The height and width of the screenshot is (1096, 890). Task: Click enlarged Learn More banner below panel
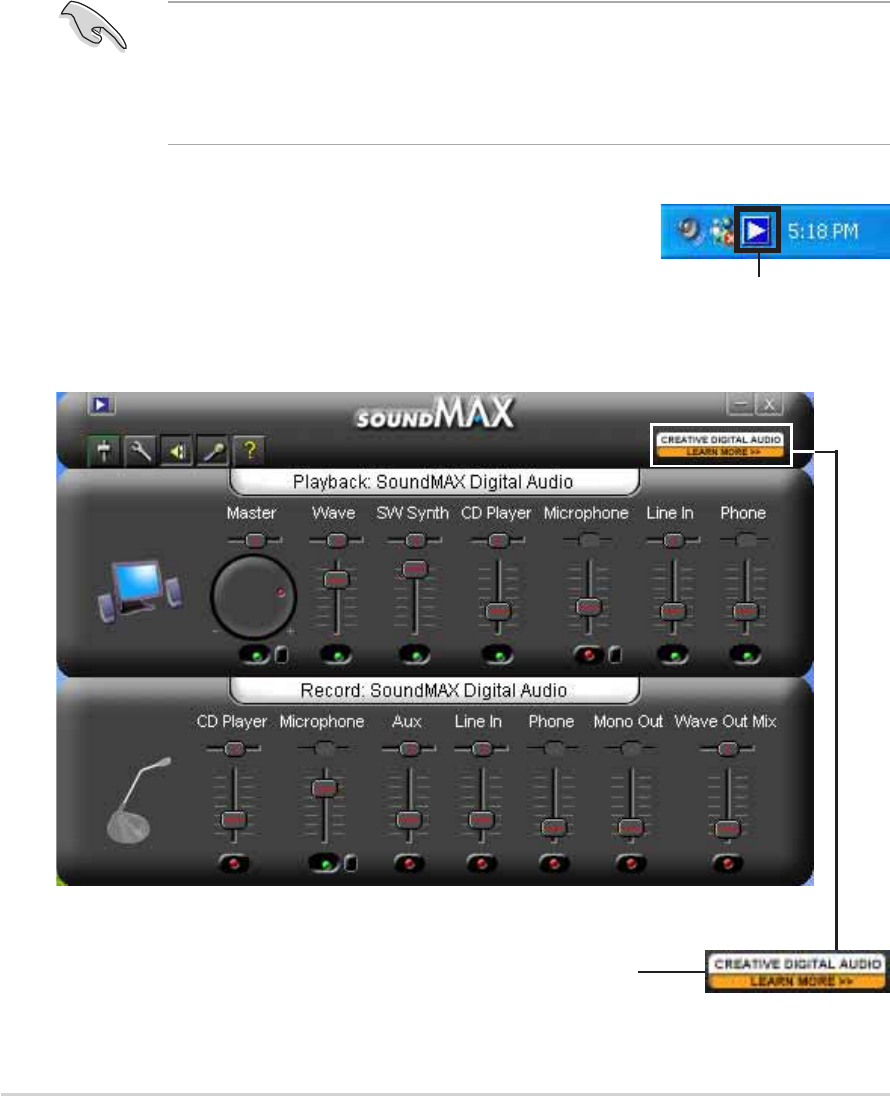[x=797, y=972]
